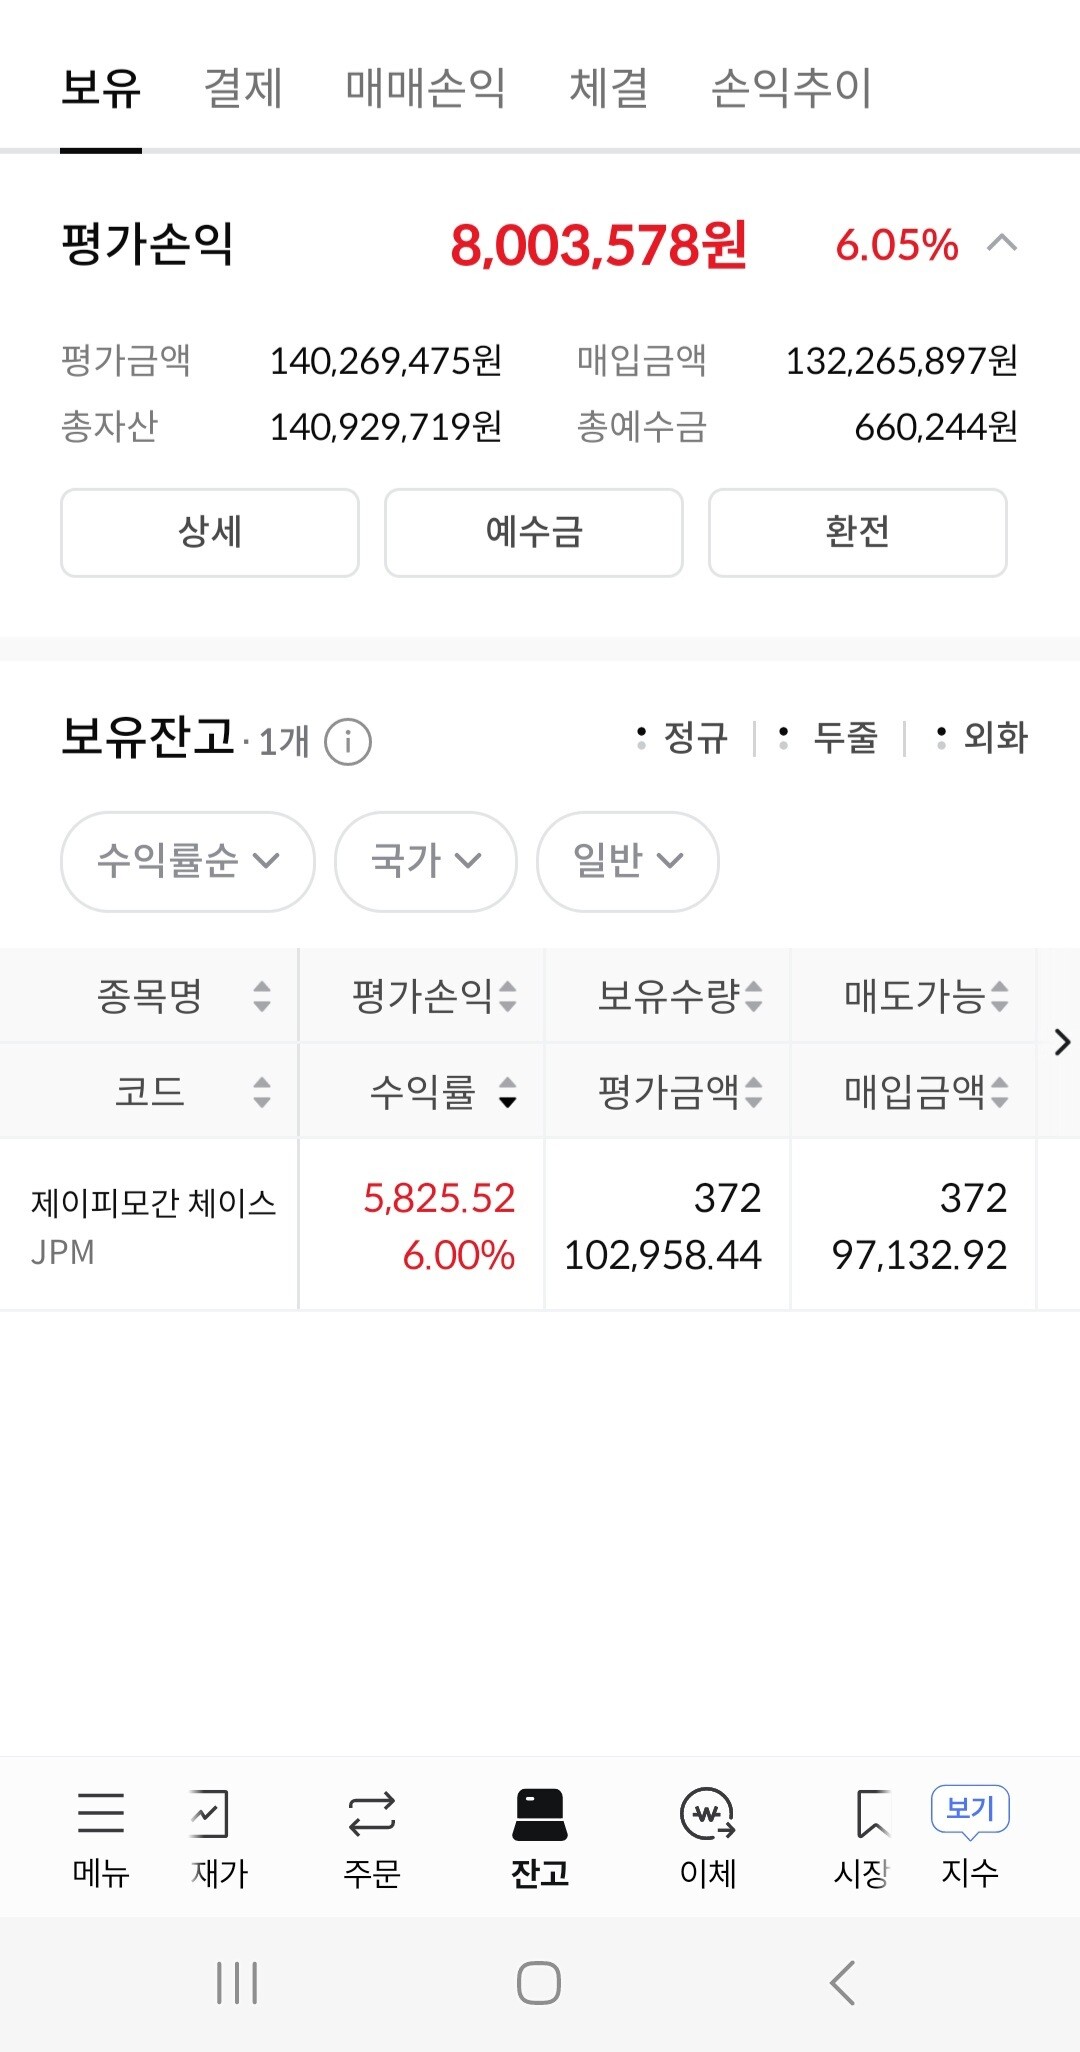Open the 메뉴 hamburger icon
1080x2052 pixels.
click(101, 1814)
